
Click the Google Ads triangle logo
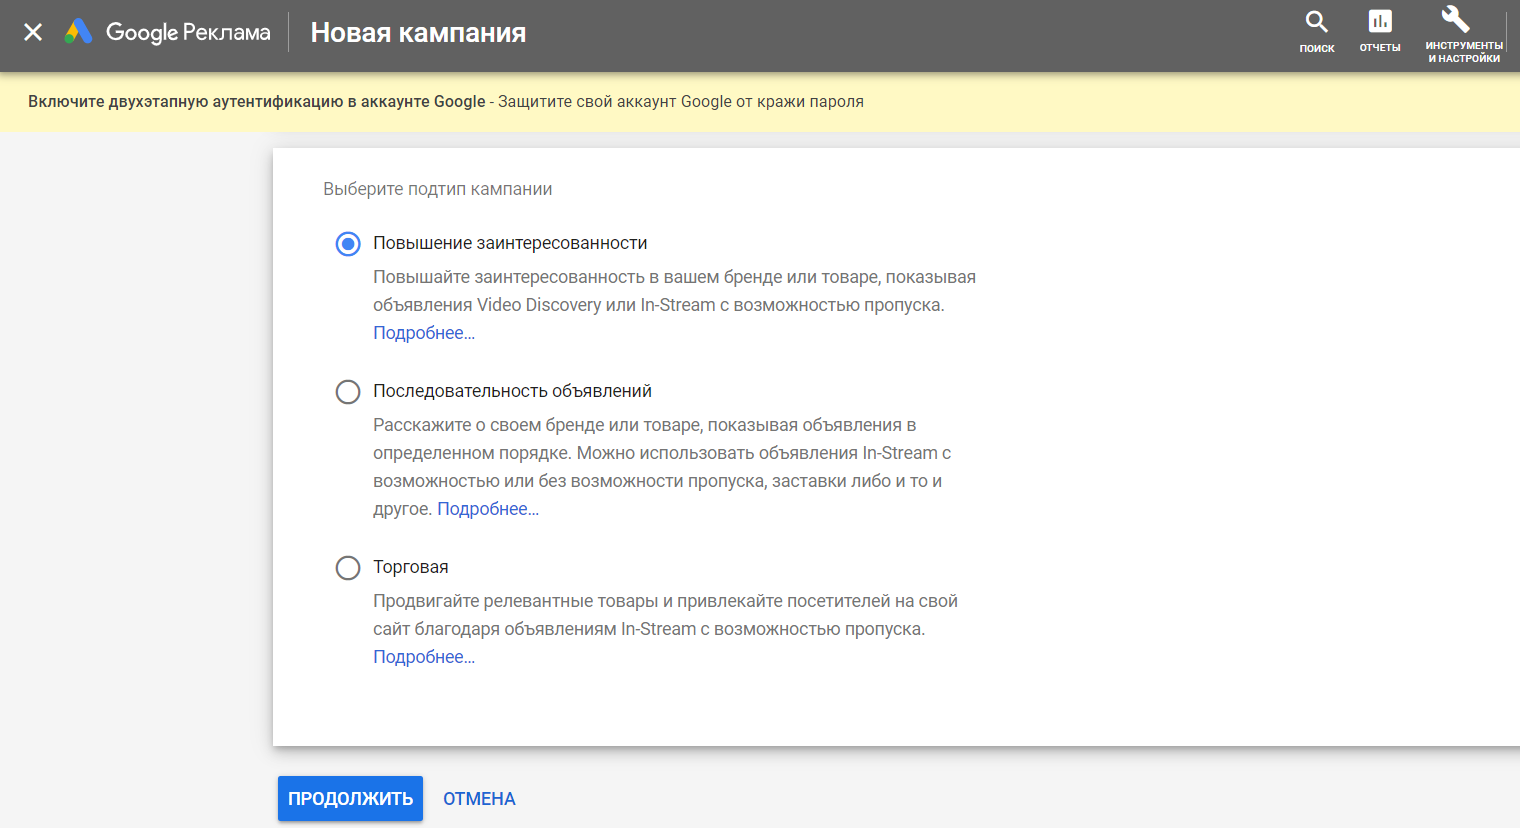(78, 32)
